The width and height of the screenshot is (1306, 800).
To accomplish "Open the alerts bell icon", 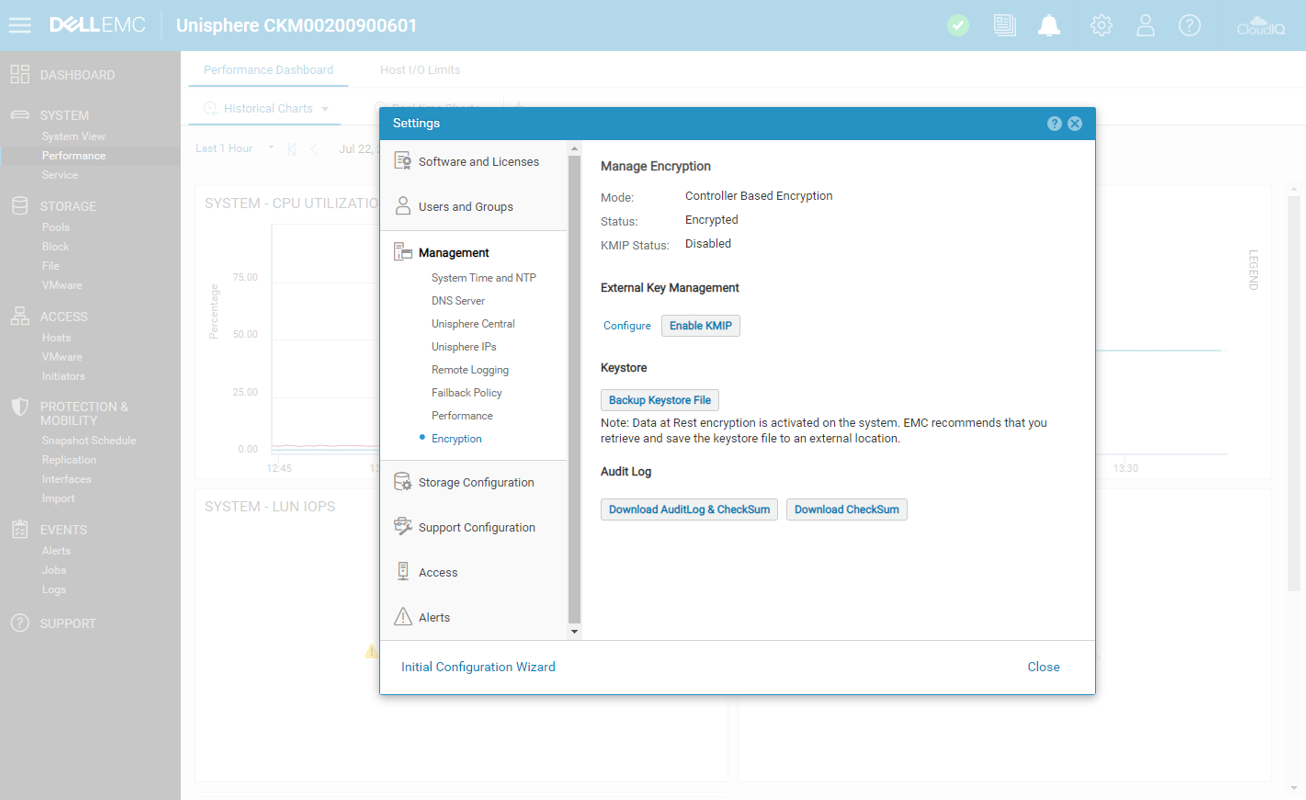I will [1049, 26].
